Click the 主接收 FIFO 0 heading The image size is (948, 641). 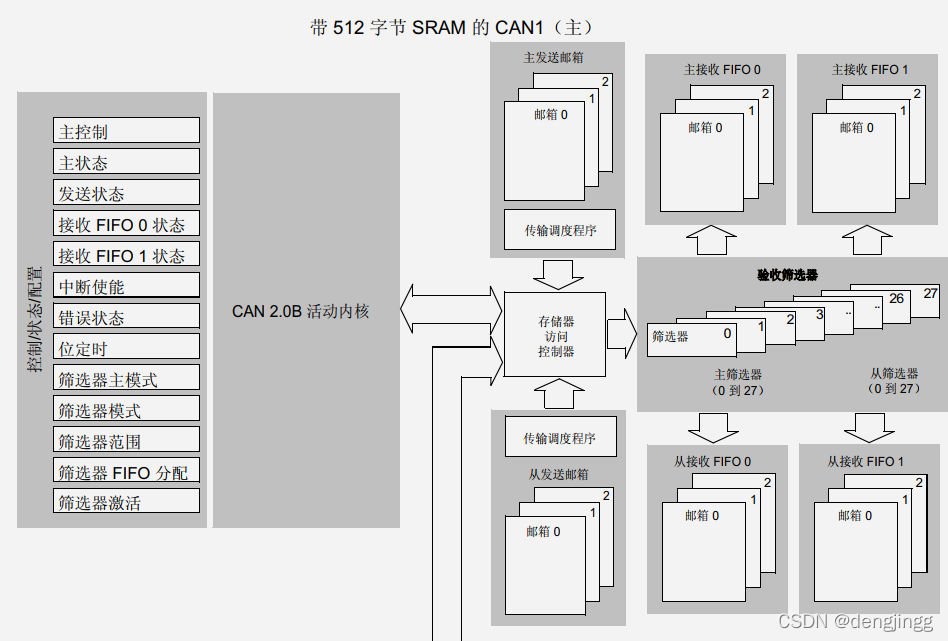(722, 70)
